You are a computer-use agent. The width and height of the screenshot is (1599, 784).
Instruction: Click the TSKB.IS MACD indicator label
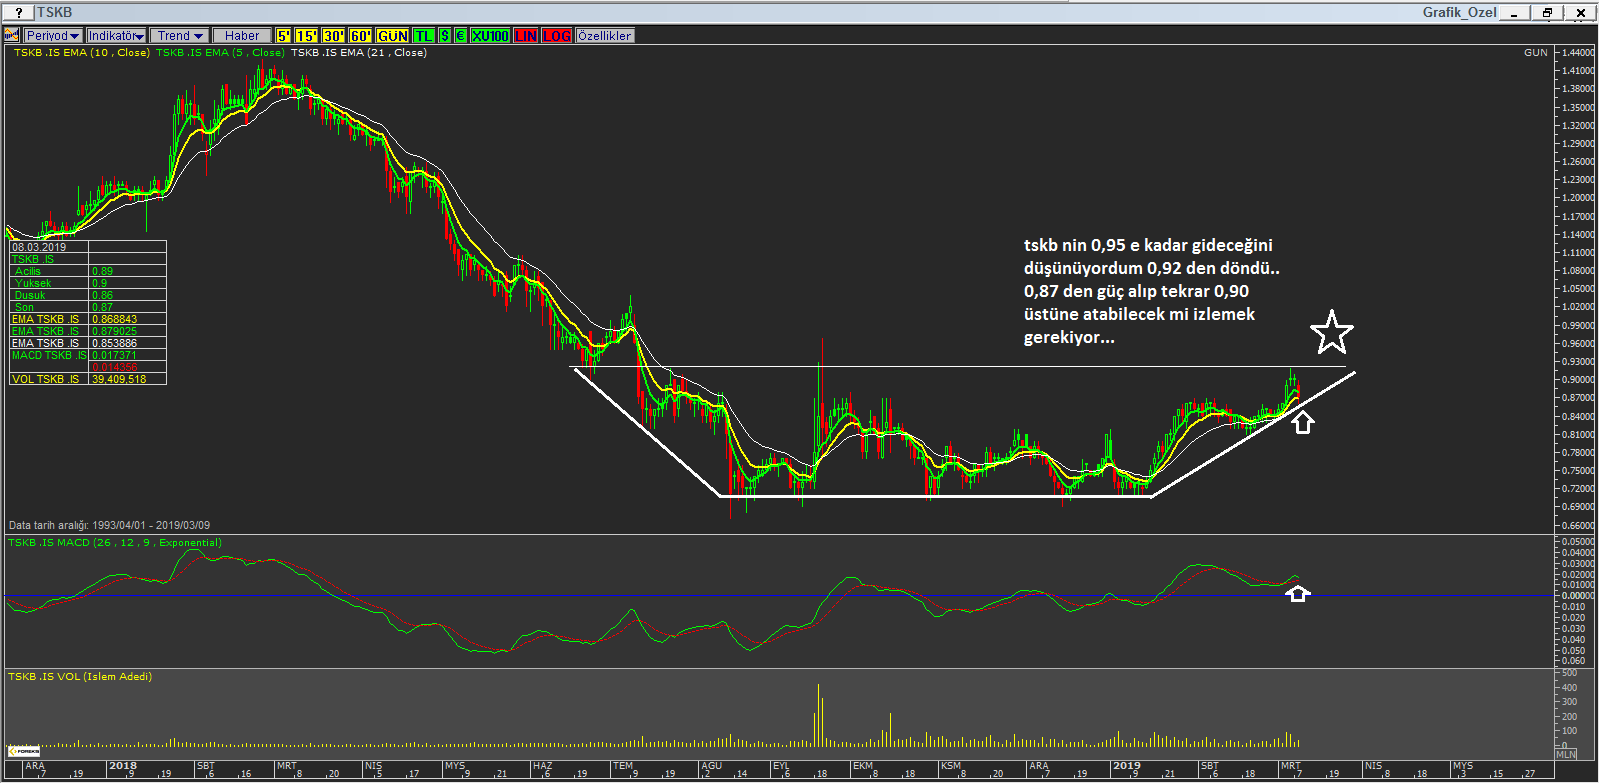click(x=115, y=542)
